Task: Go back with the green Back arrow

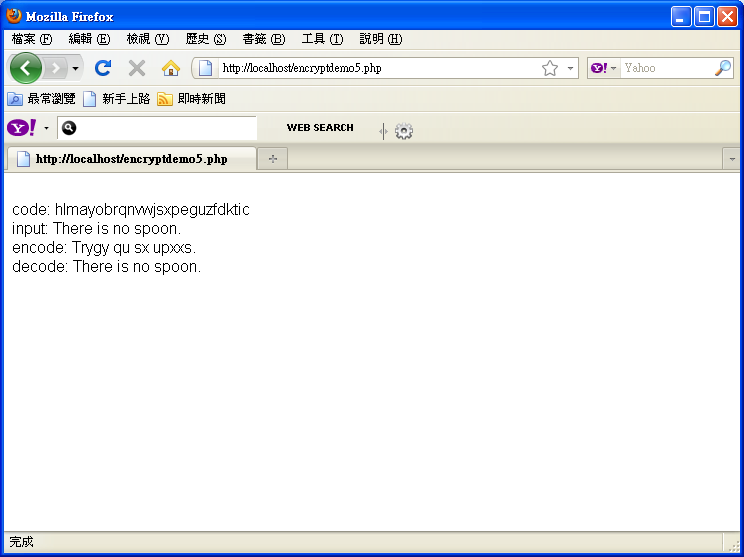Action: 26,68
